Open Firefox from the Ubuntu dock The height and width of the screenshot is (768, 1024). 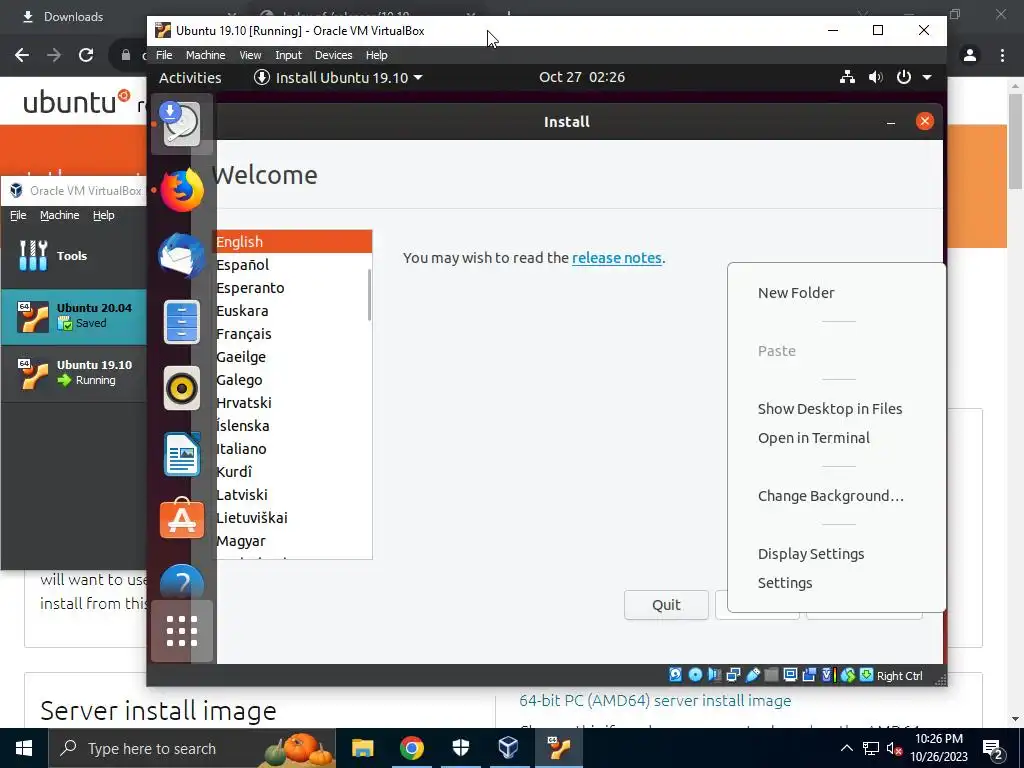(x=182, y=190)
